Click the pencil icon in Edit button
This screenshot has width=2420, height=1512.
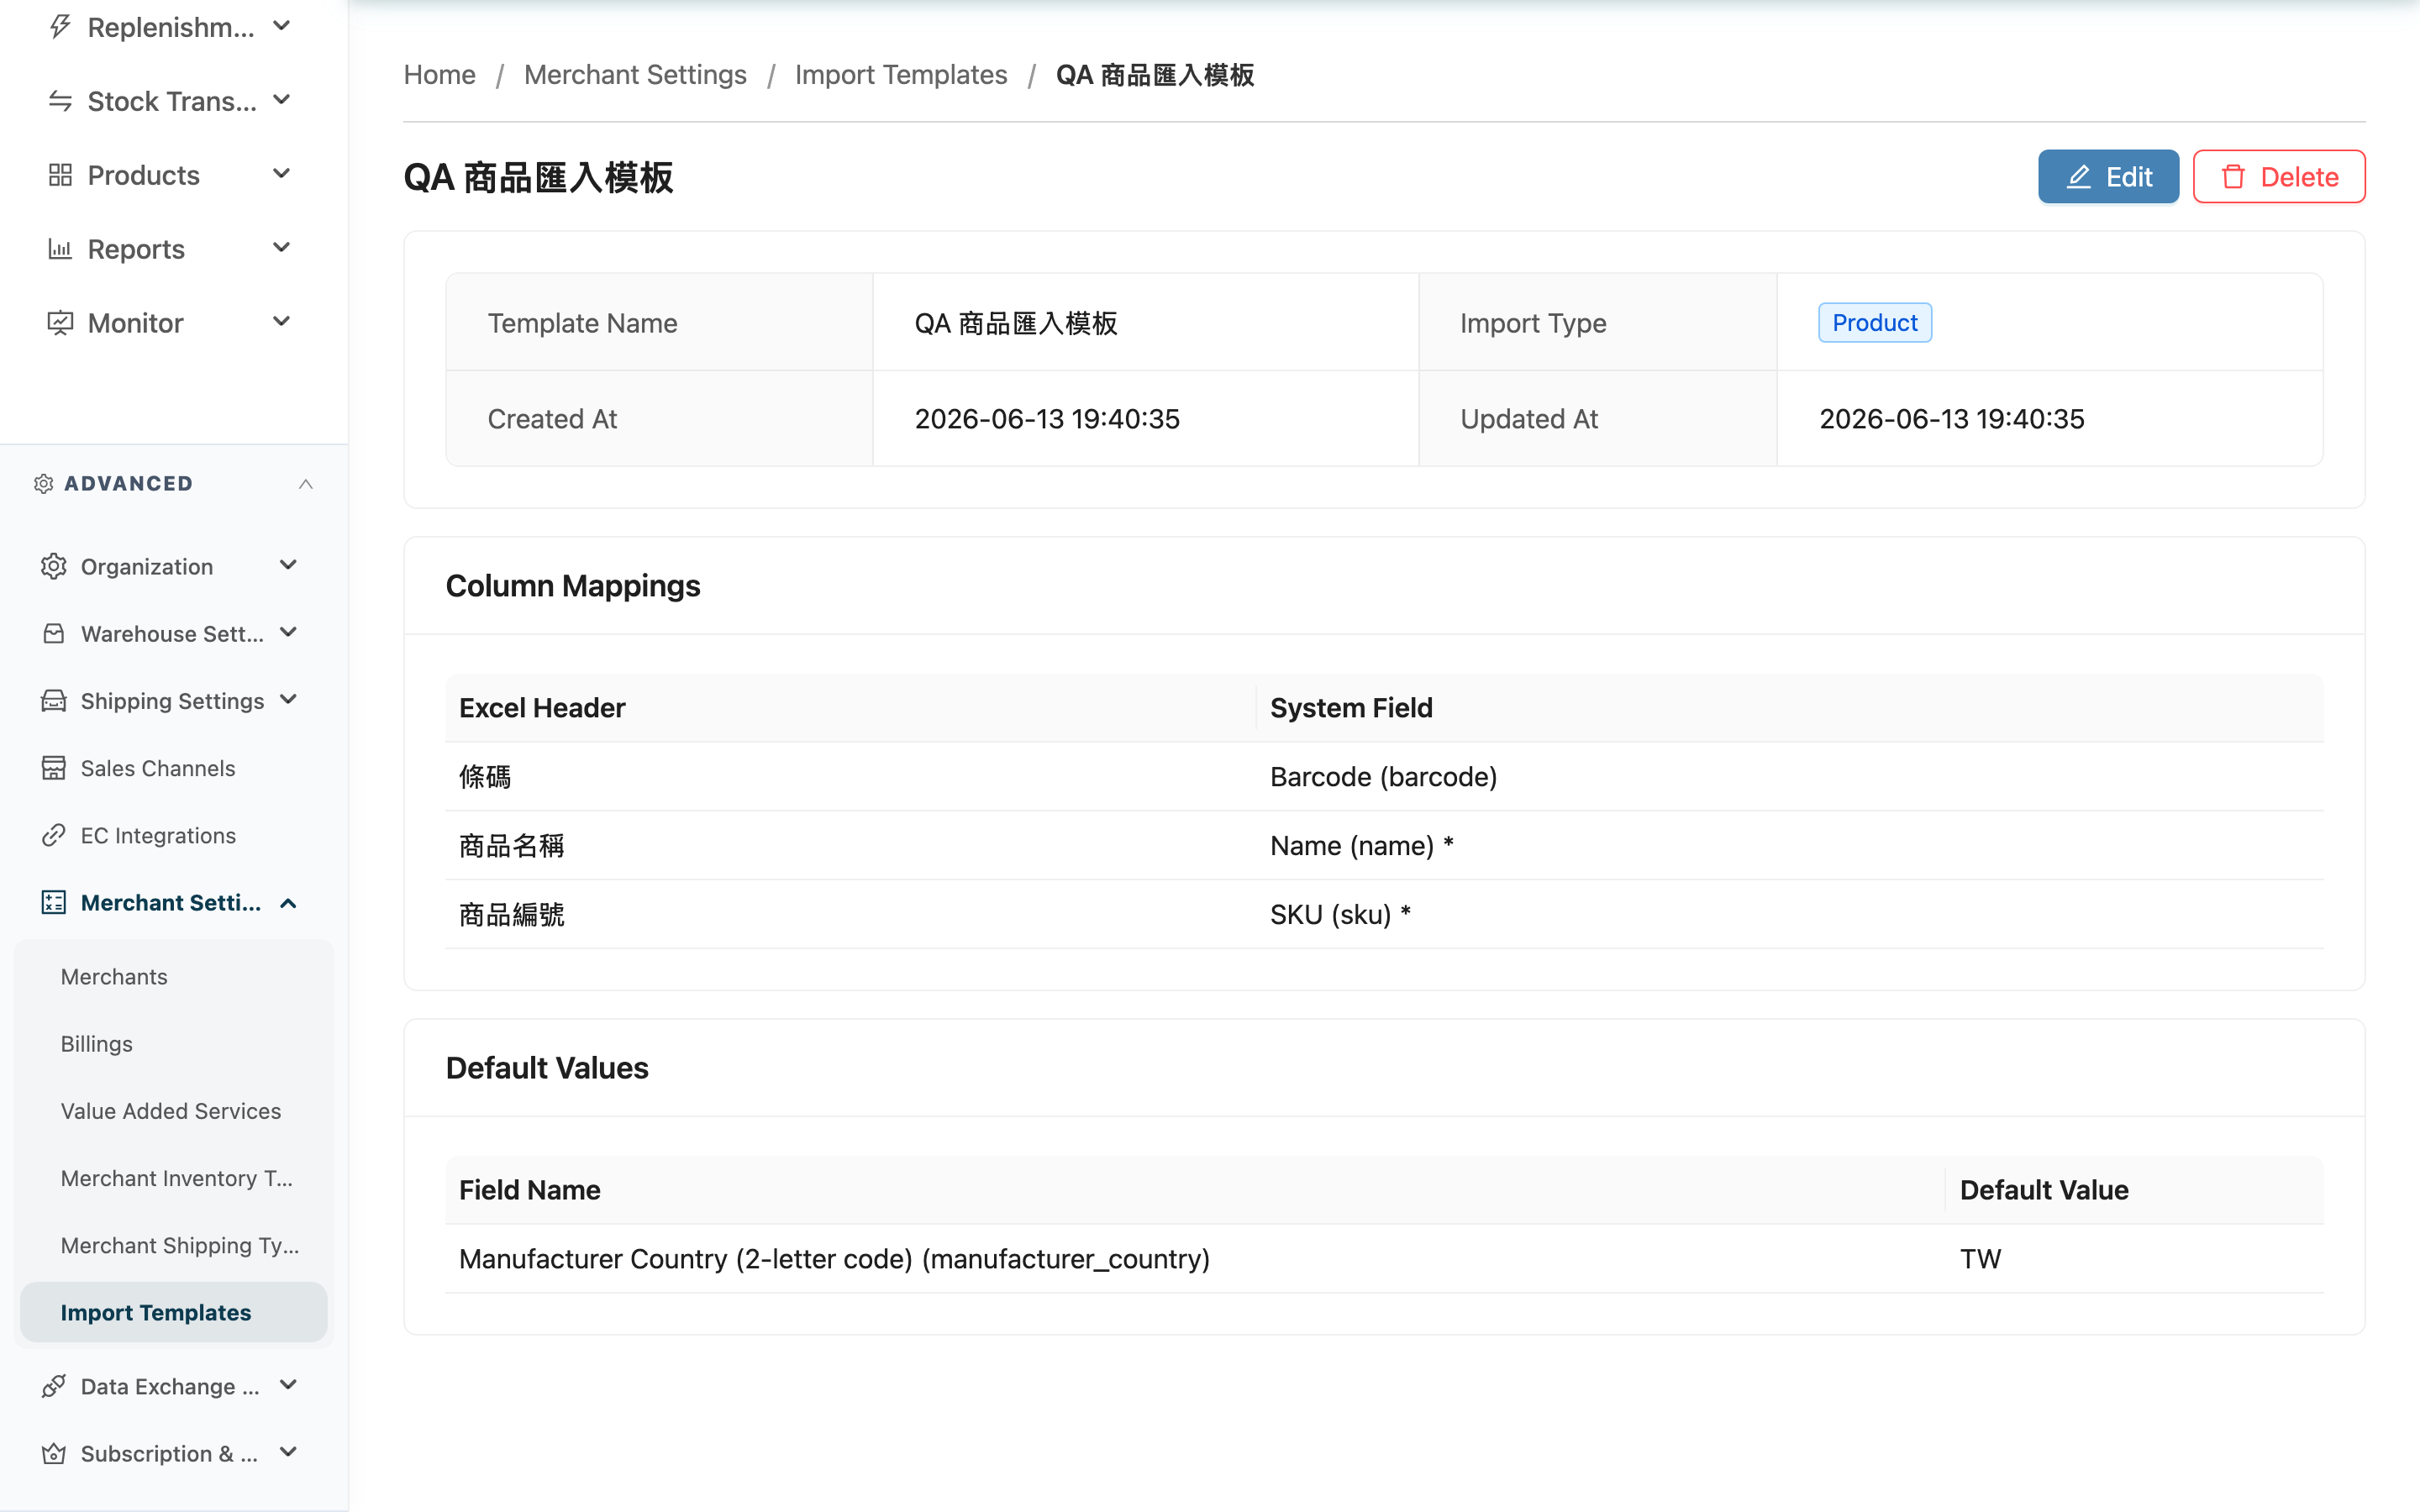pyautogui.click(x=2079, y=177)
